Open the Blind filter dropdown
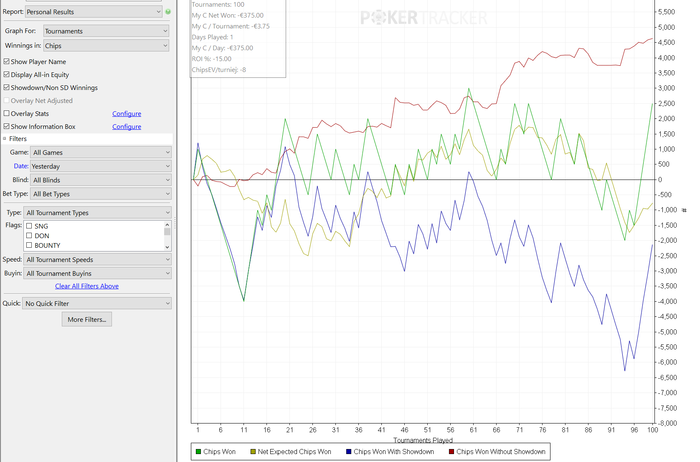700x462 pixels. point(101,180)
